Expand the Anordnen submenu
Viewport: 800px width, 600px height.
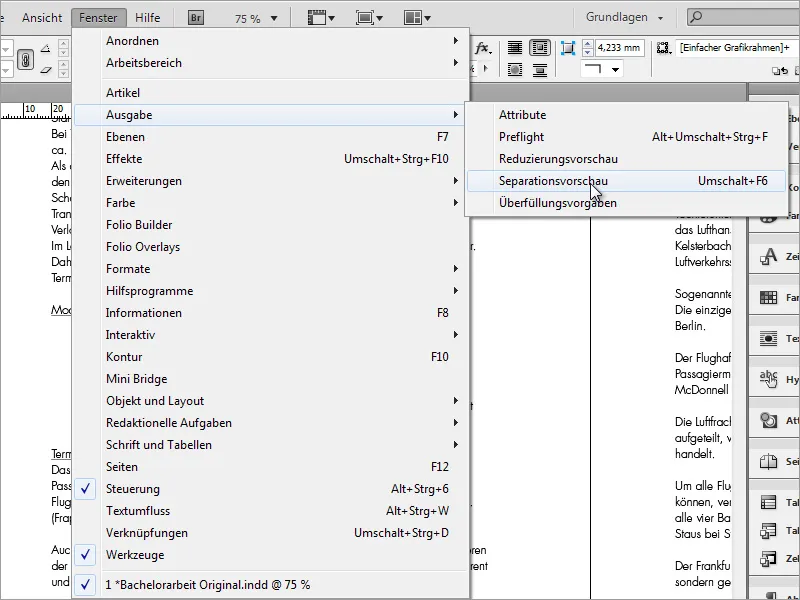pyautogui.click(x=271, y=41)
